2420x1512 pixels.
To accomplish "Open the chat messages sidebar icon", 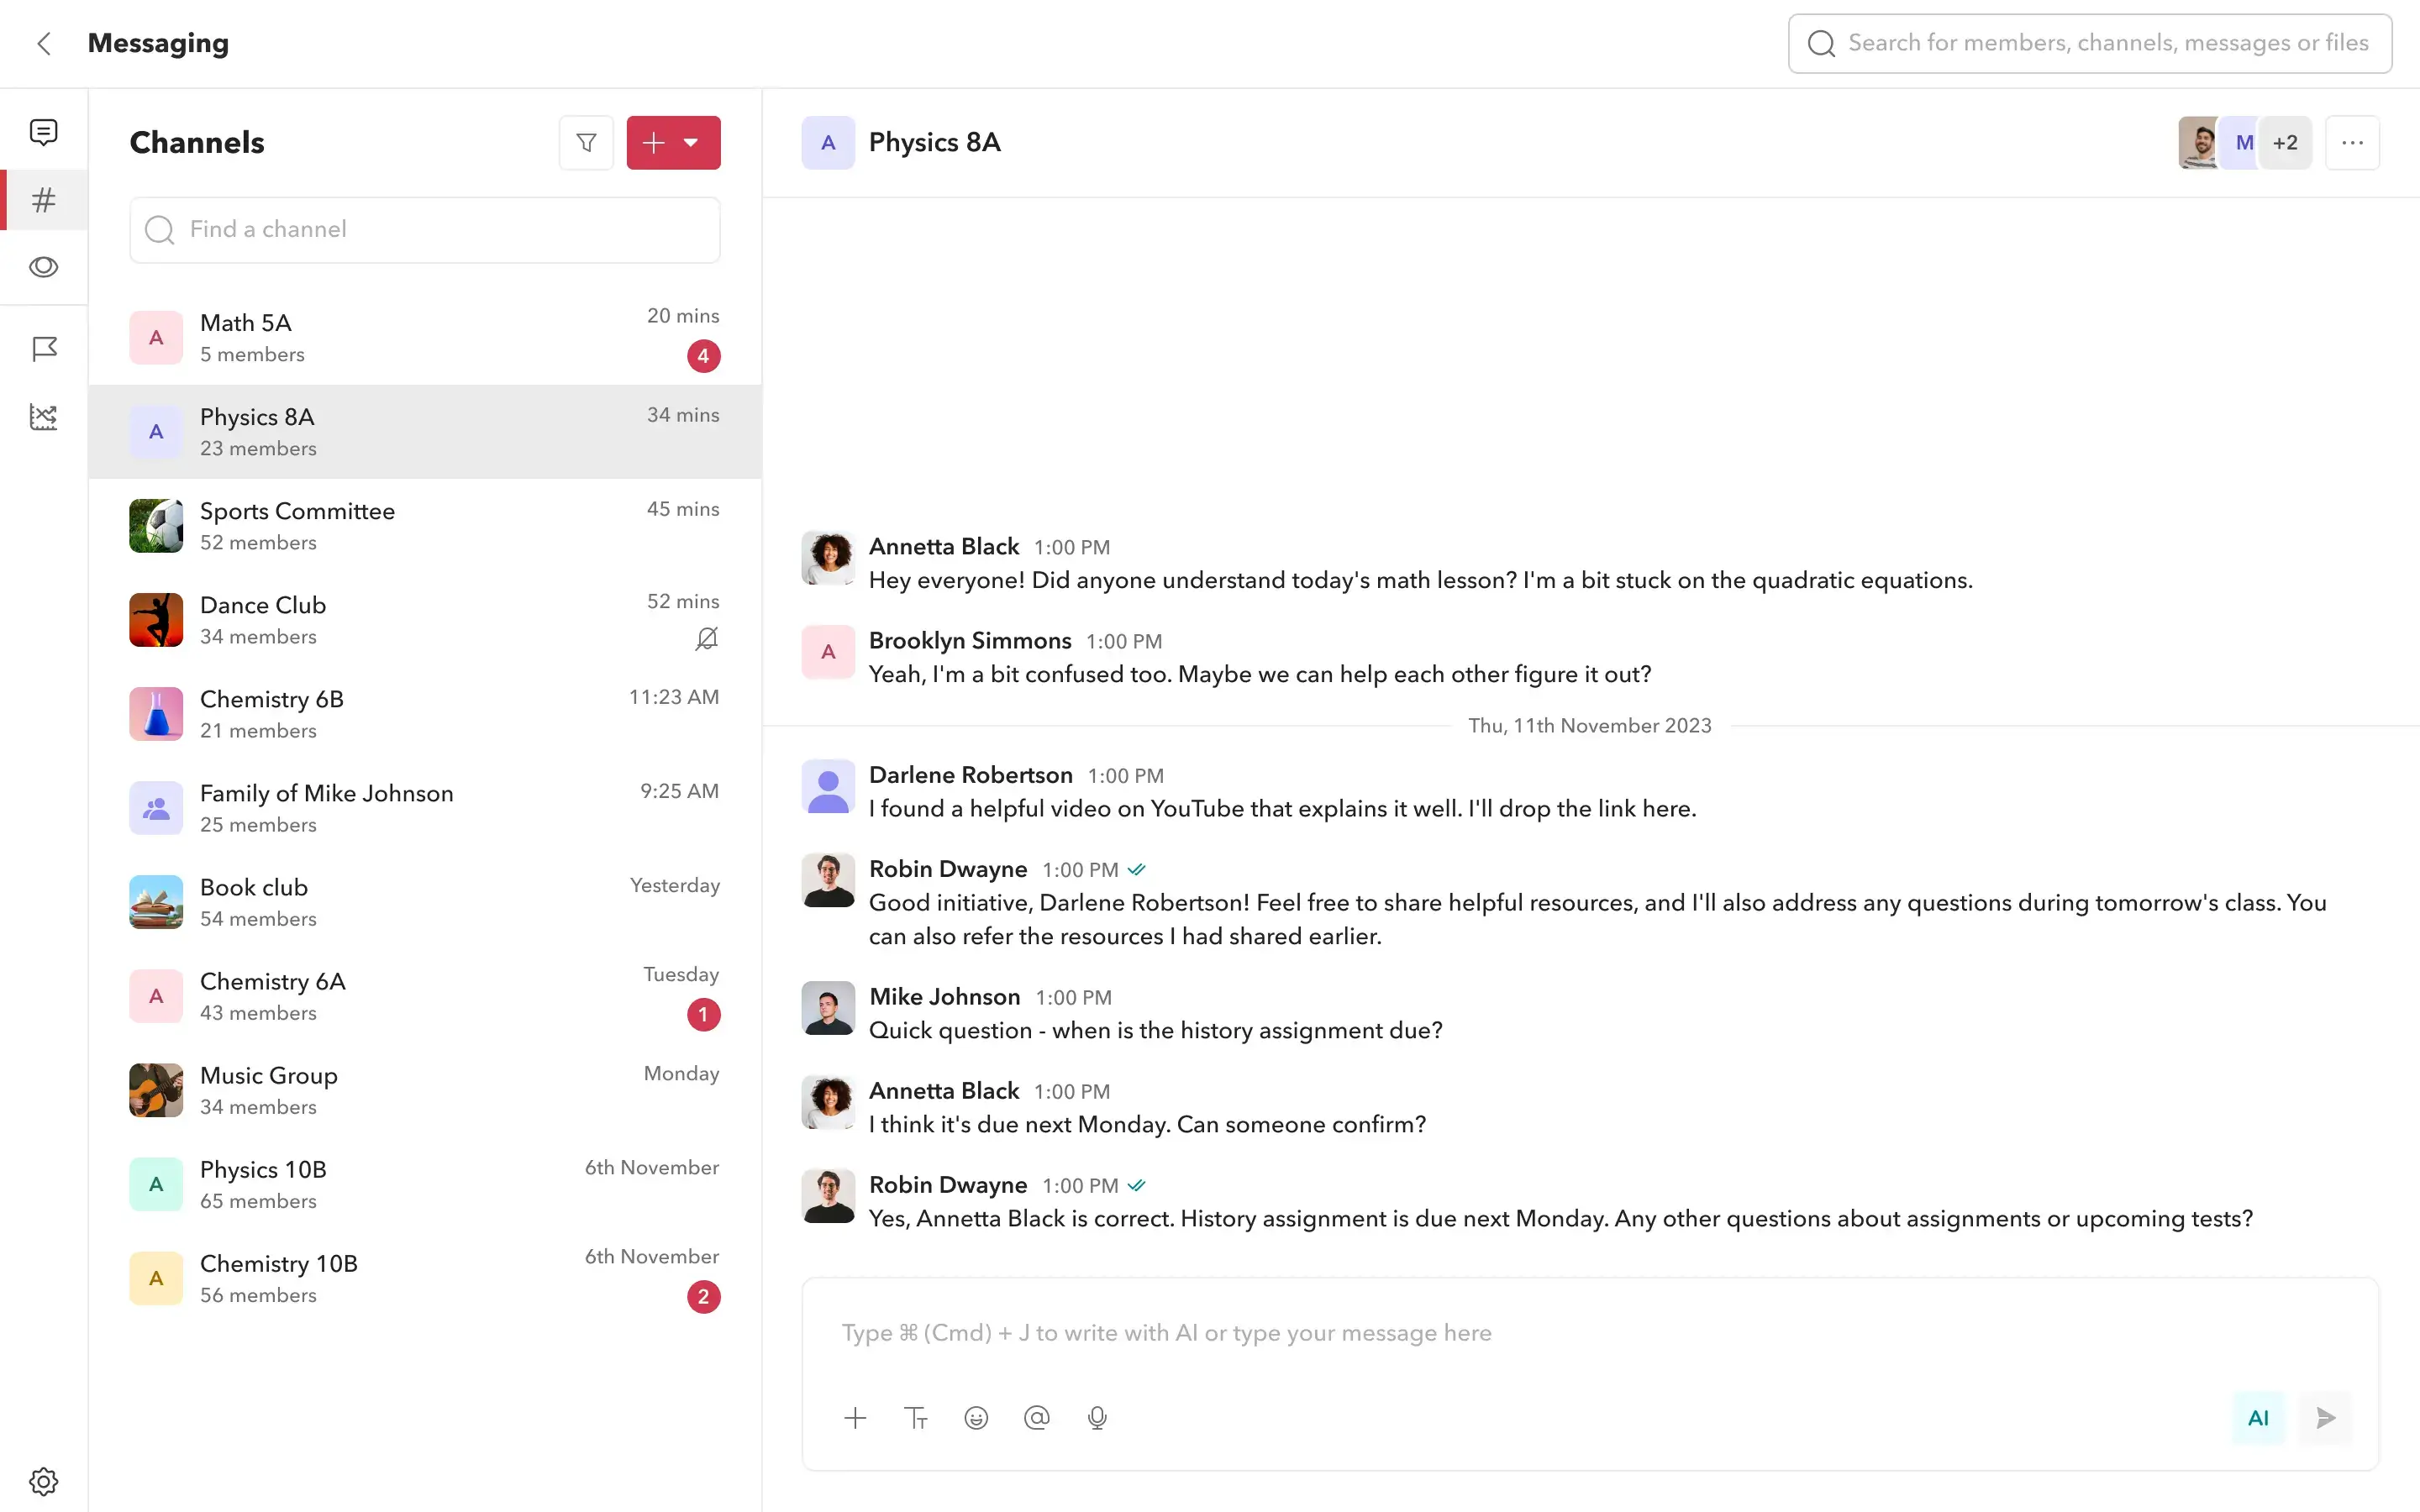I will click(43, 132).
